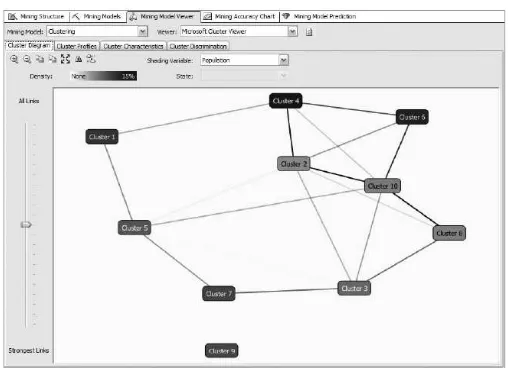Click the refresh viewer icon beside Viewer dropdown

pyautogui.click(x=309, y=32)
